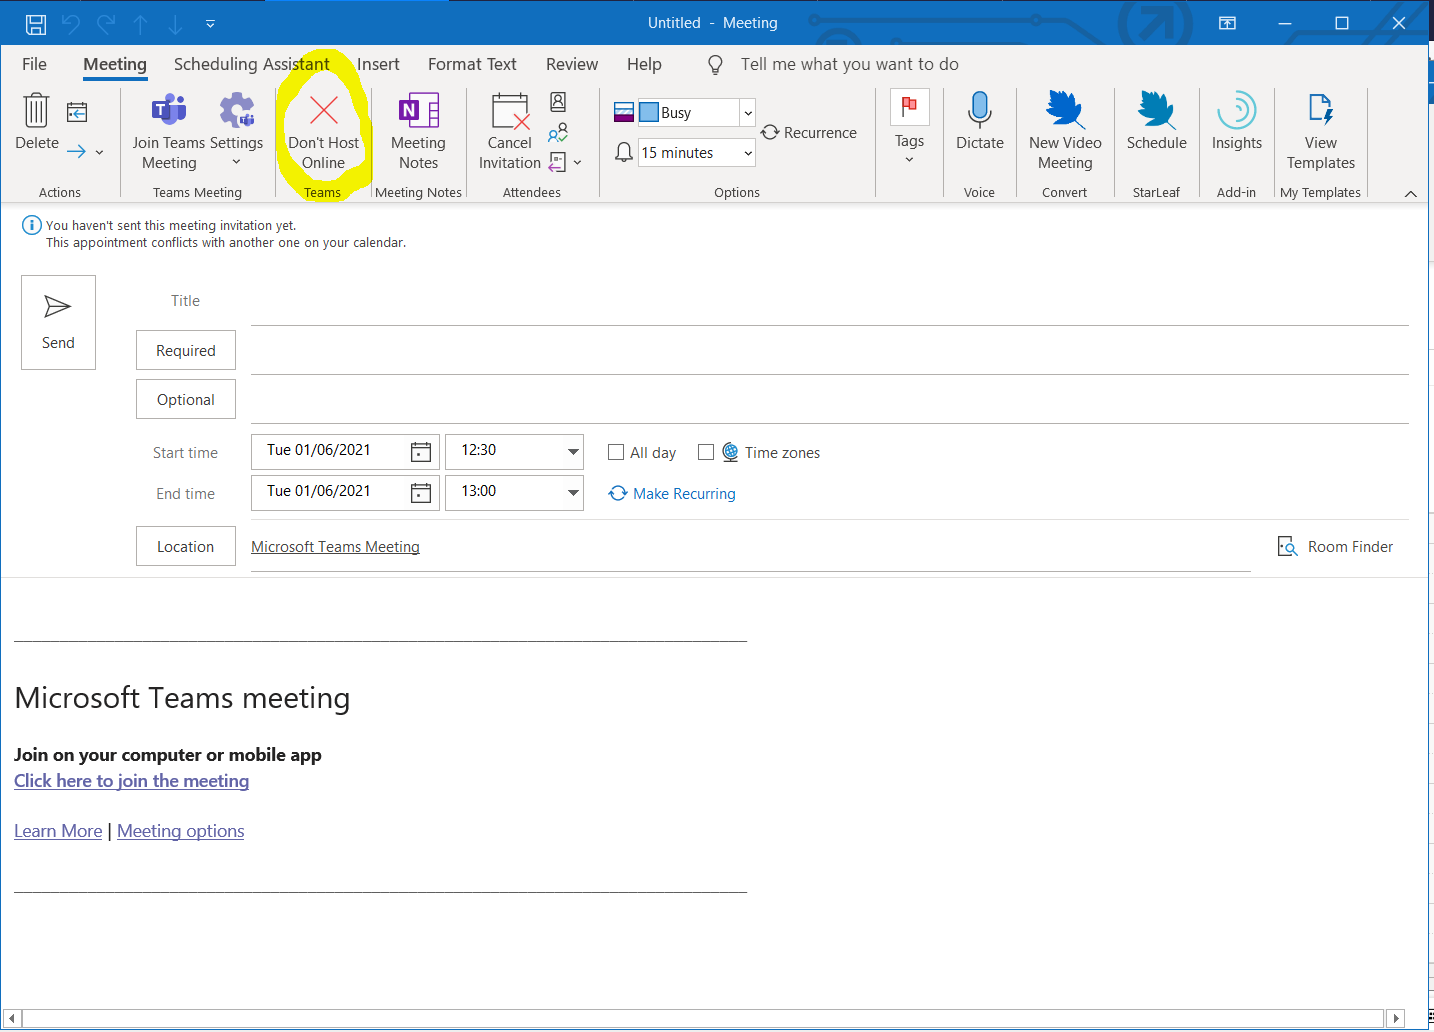Open the Help tab
This screenshot has height=1032, width=1434.
[x=644, y=64]
